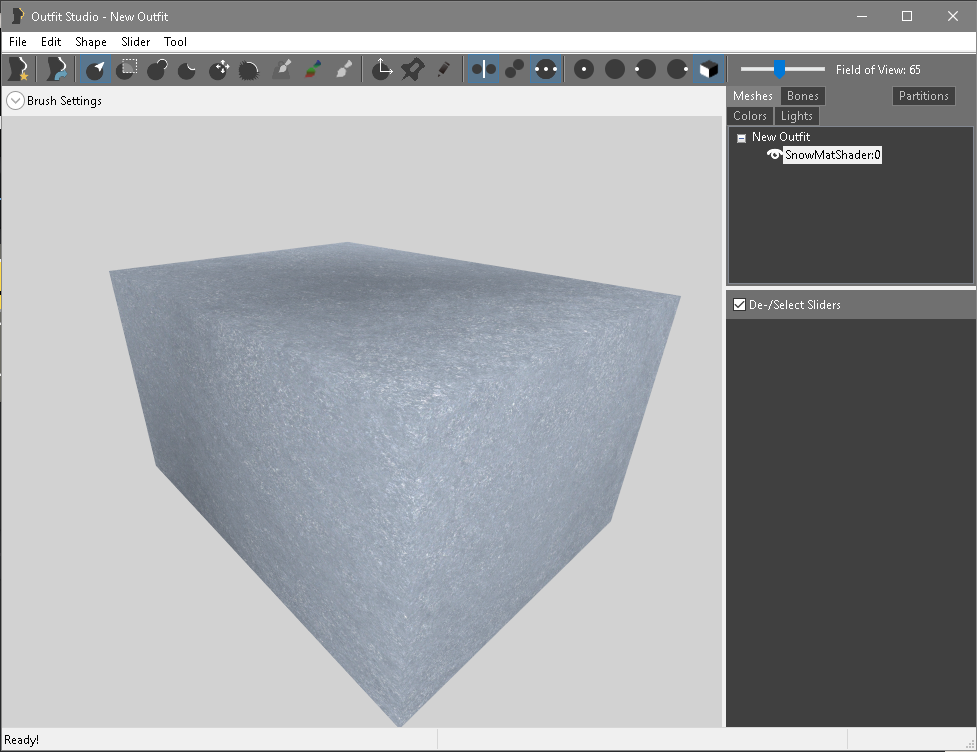Expand the Brush Settings panel
This screenshot has width=977, height=752.
click(x=16, y=101)
